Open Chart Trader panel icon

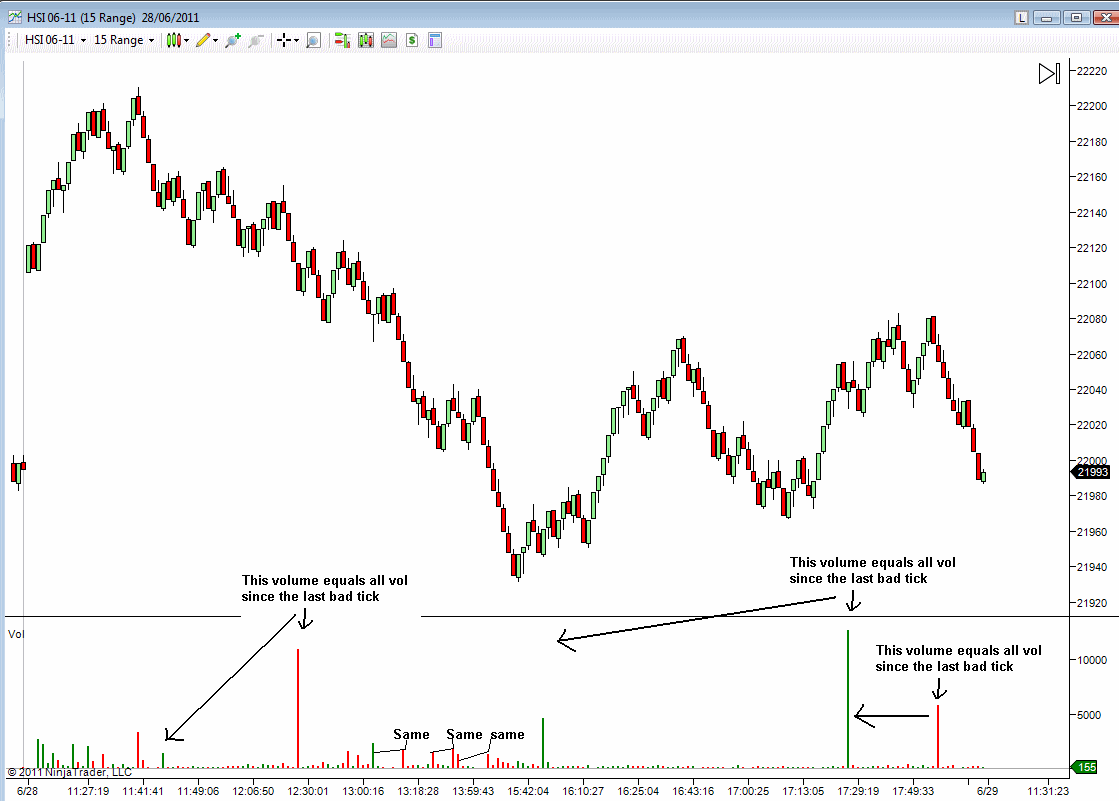tap(342, 40)
